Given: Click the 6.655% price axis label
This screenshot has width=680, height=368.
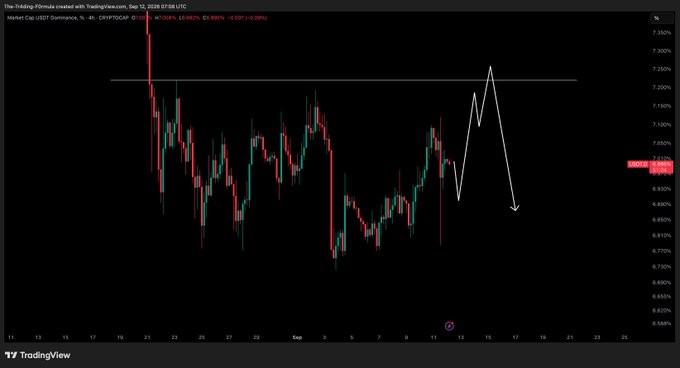Looking at the screenshot, I should tap(661, 296).
